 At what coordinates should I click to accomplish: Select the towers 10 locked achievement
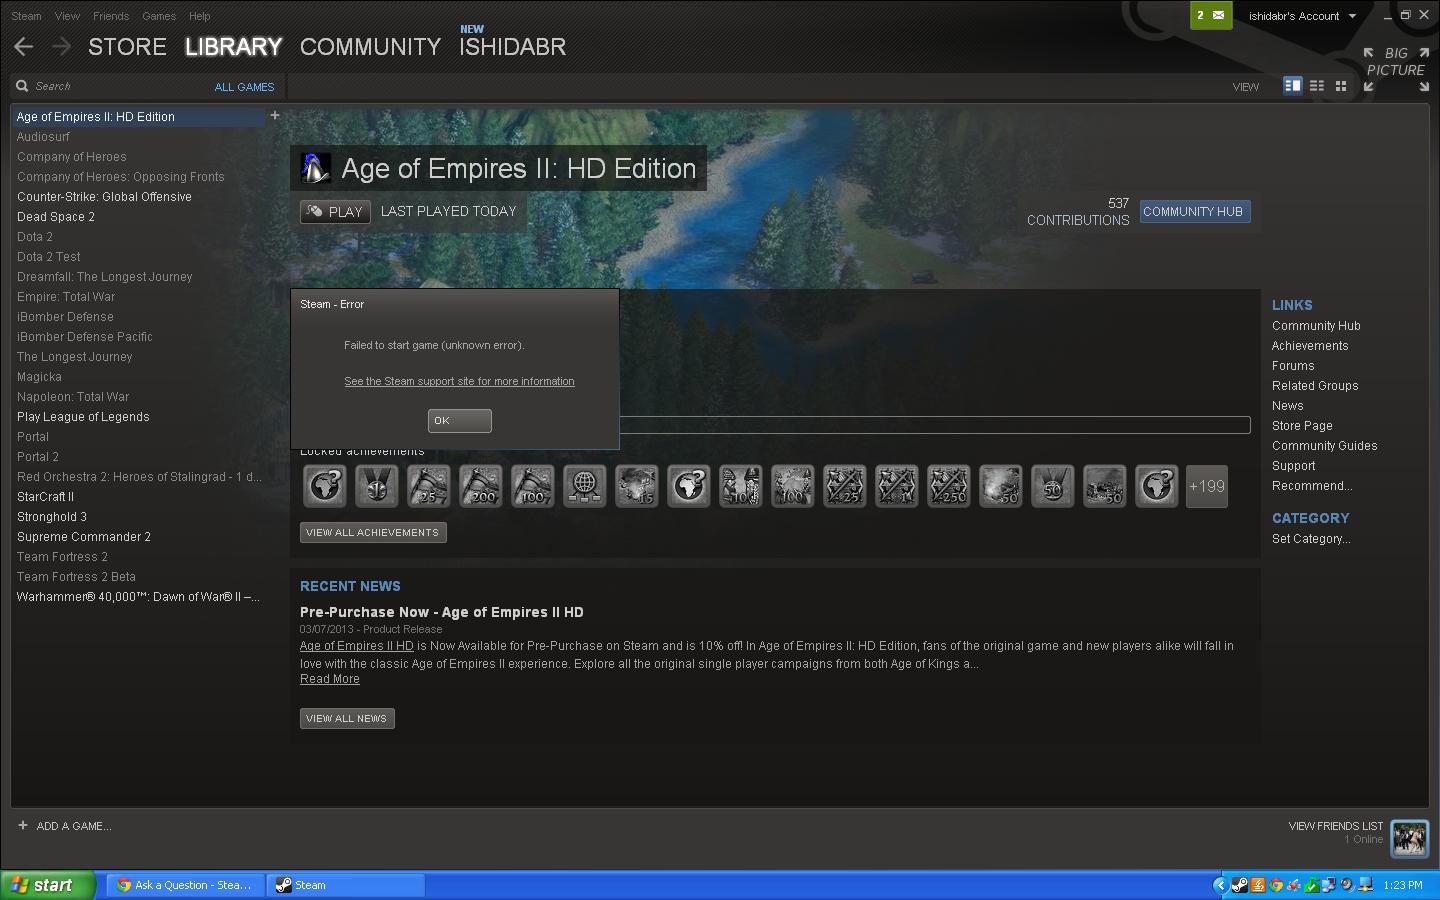coord(741,487)
